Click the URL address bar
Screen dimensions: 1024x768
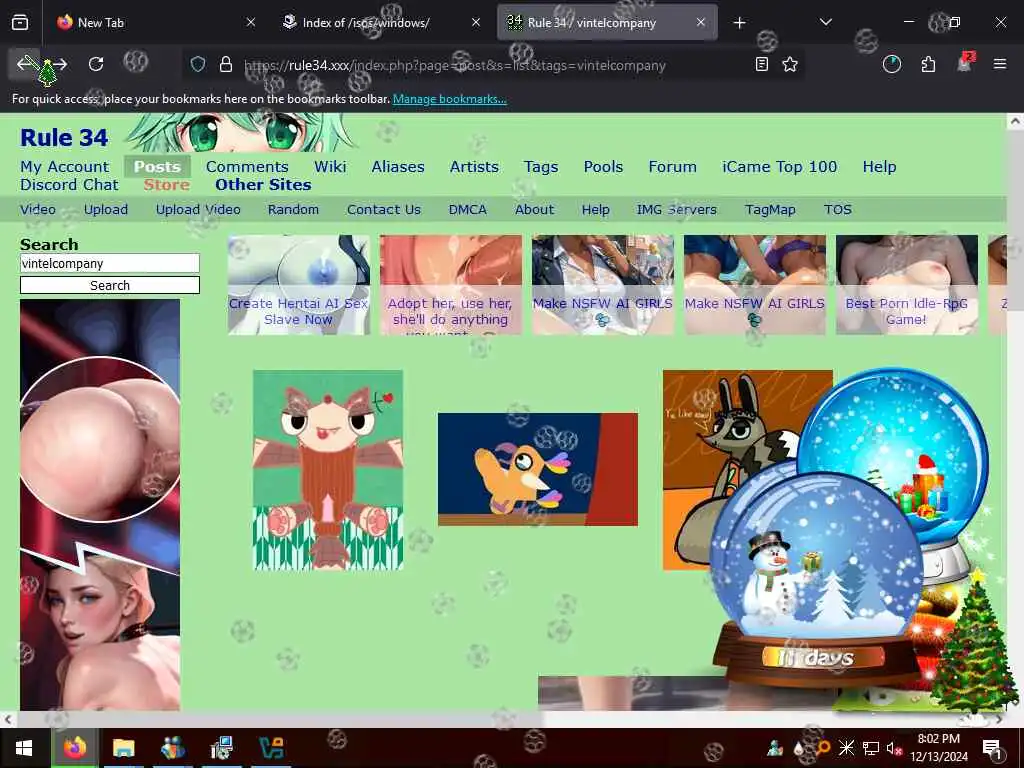[495, 65]
